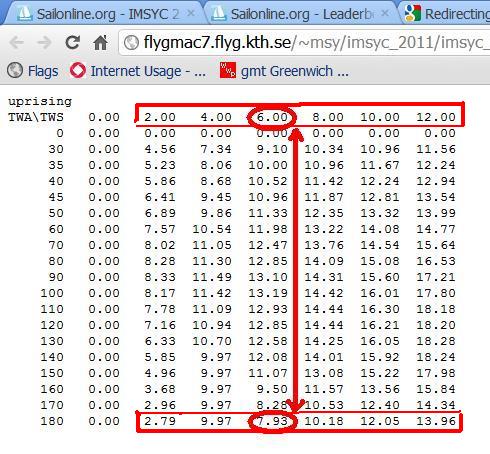Click the Google favicon on Redirecting tab

[413, 14]
